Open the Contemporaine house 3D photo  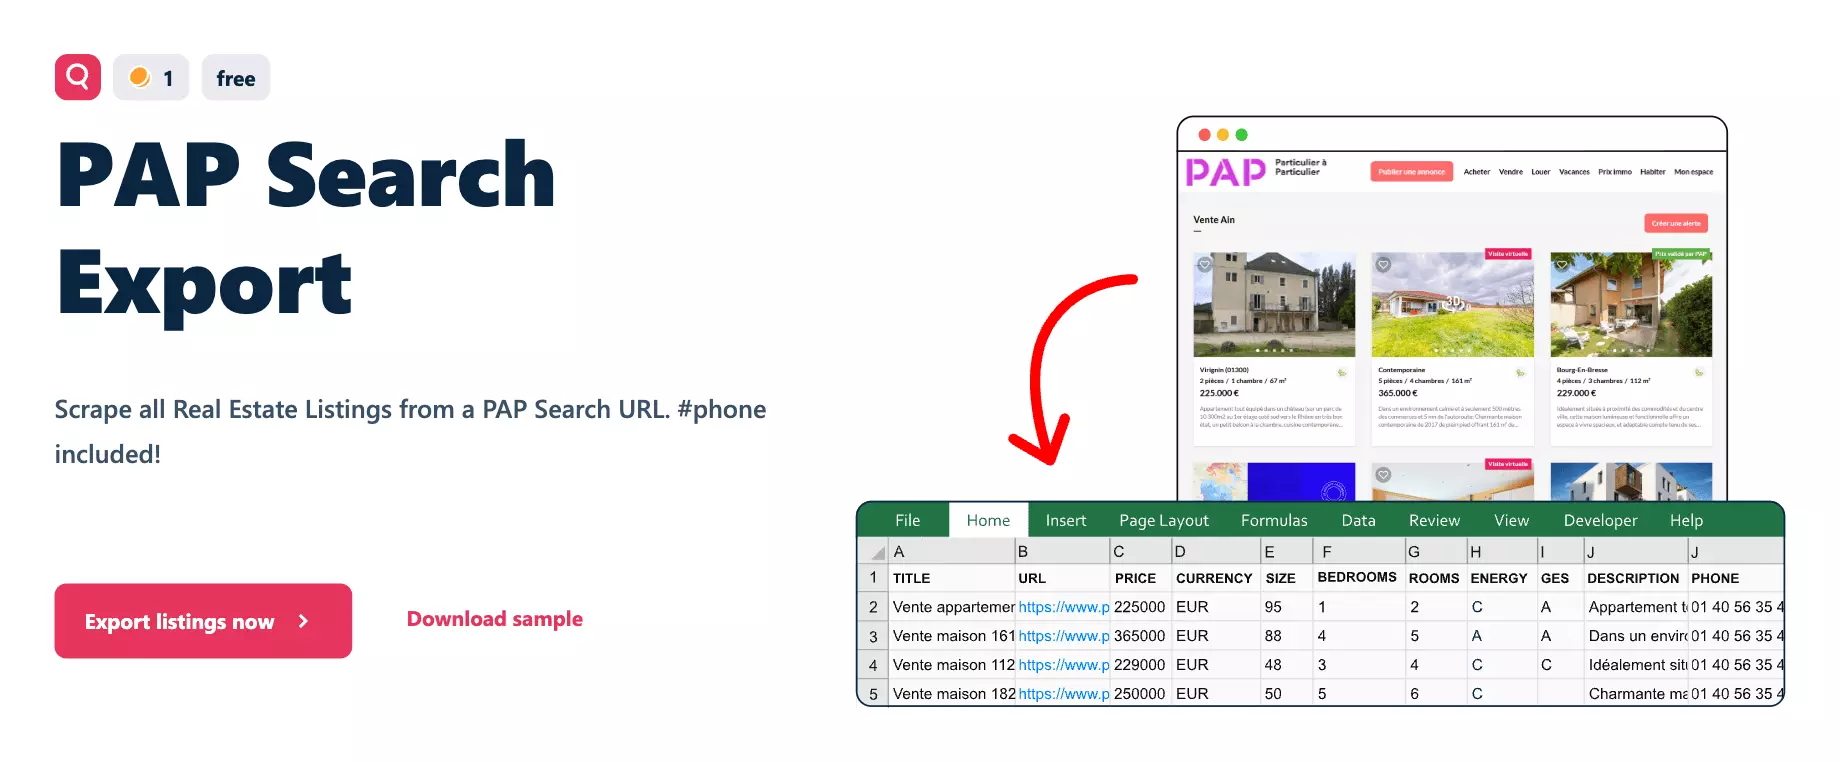1452,304
